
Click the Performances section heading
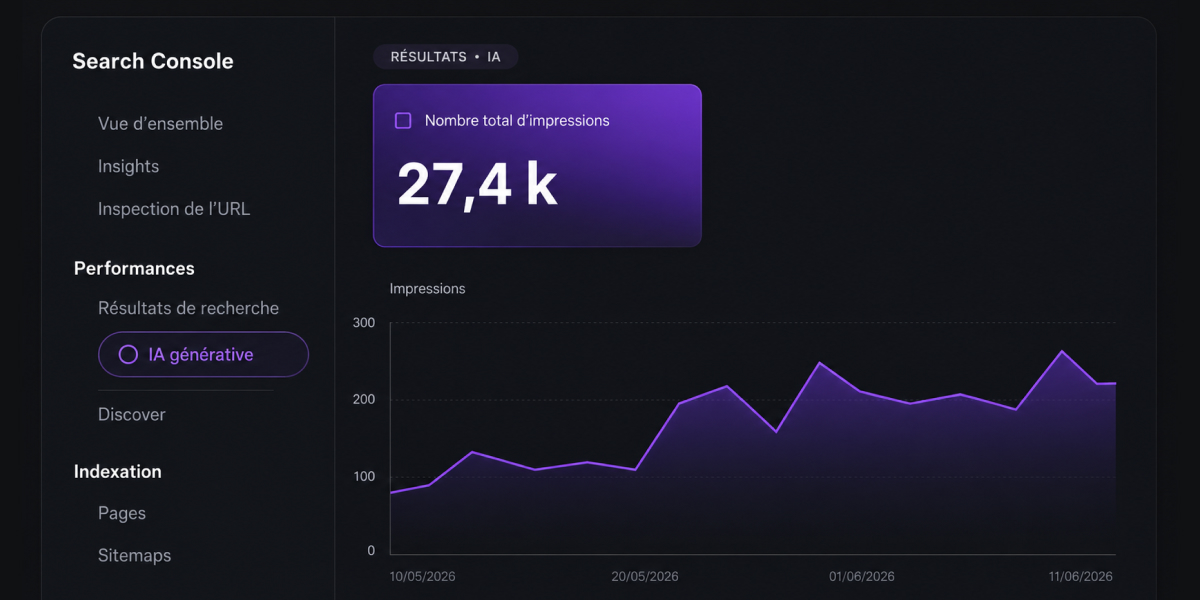point(134,268)
